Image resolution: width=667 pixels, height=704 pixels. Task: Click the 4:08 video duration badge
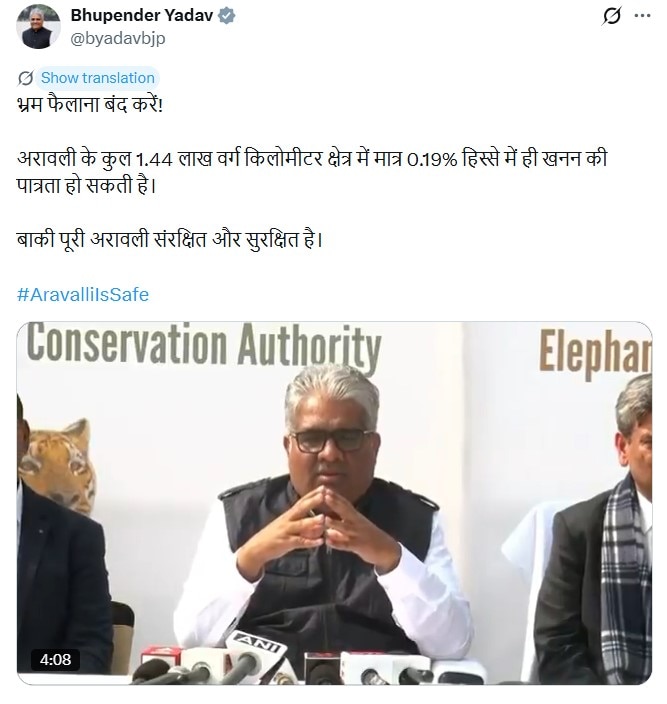(55, 660)
